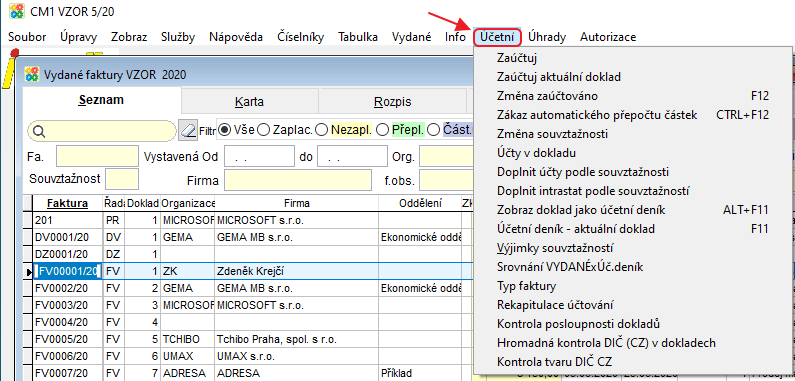Click the Souvztažnost input field

(122, 179)
